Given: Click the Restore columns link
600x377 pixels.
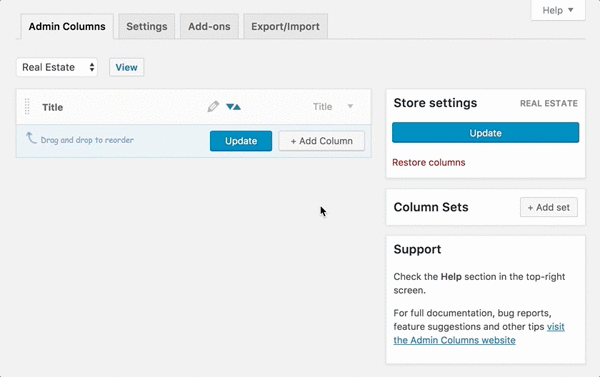Looking at the screenshot, I should (x=429, y=162).
